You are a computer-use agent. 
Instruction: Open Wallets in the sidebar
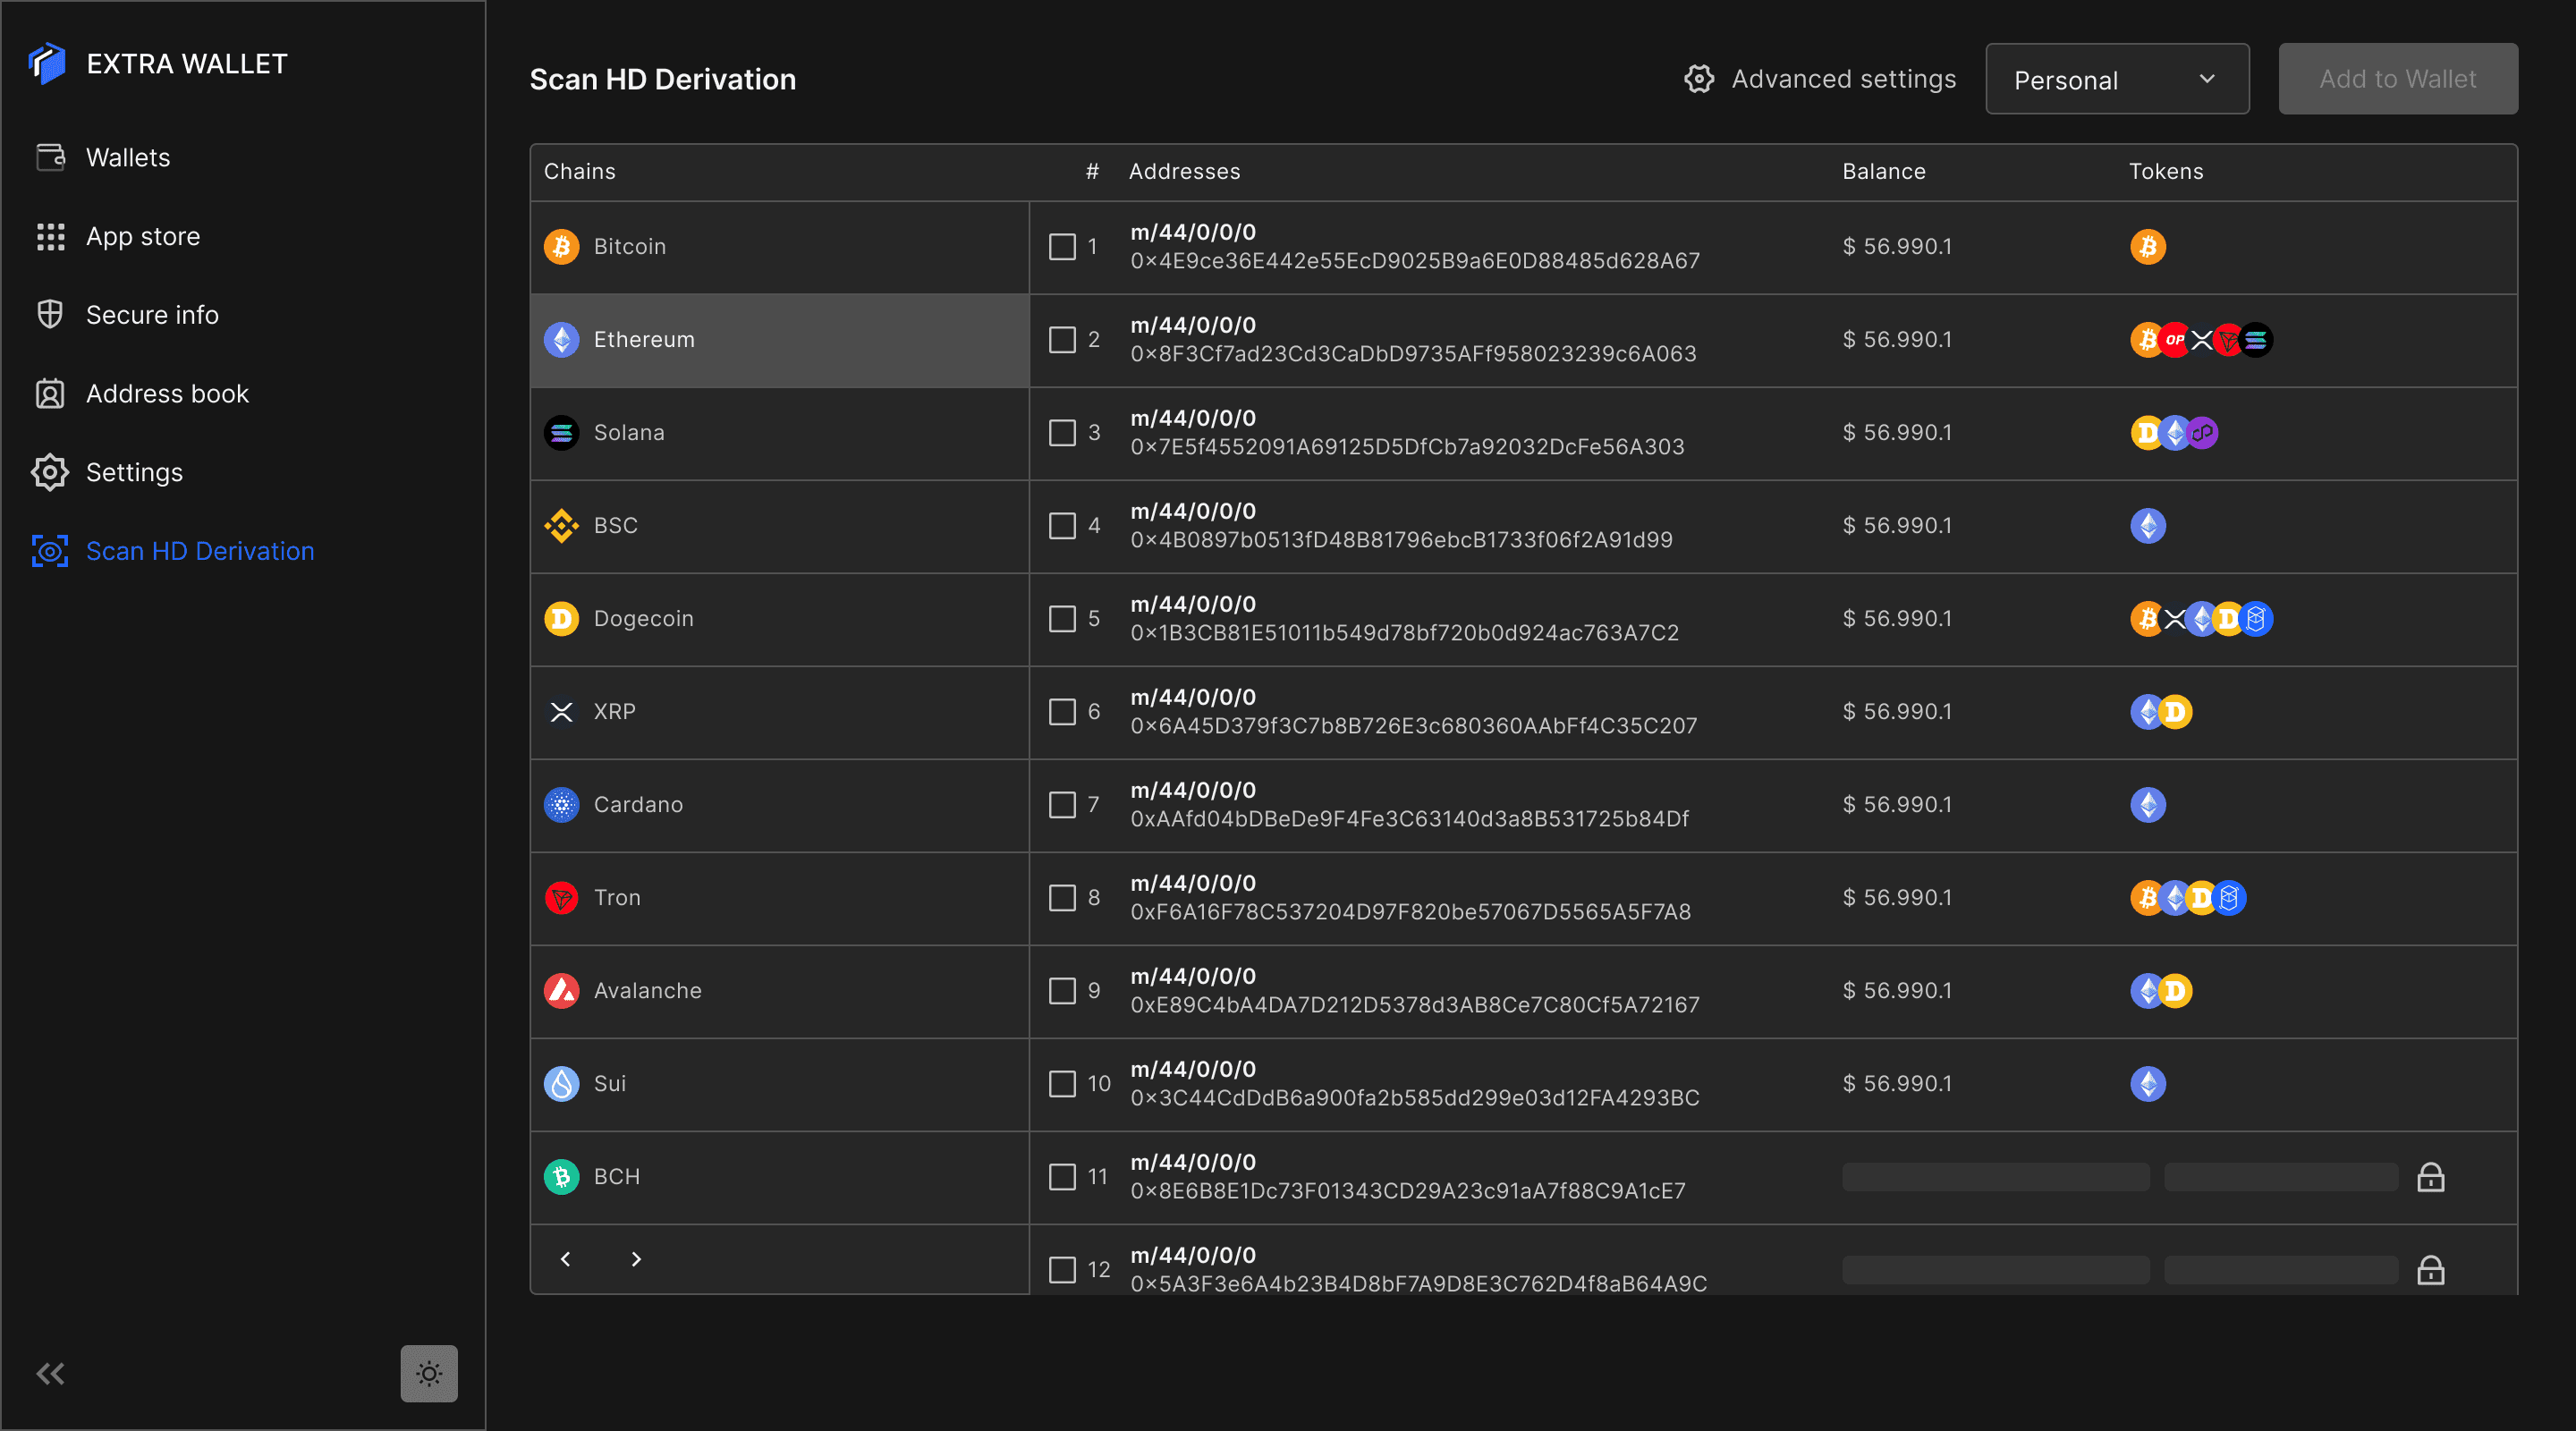[128, 158]
